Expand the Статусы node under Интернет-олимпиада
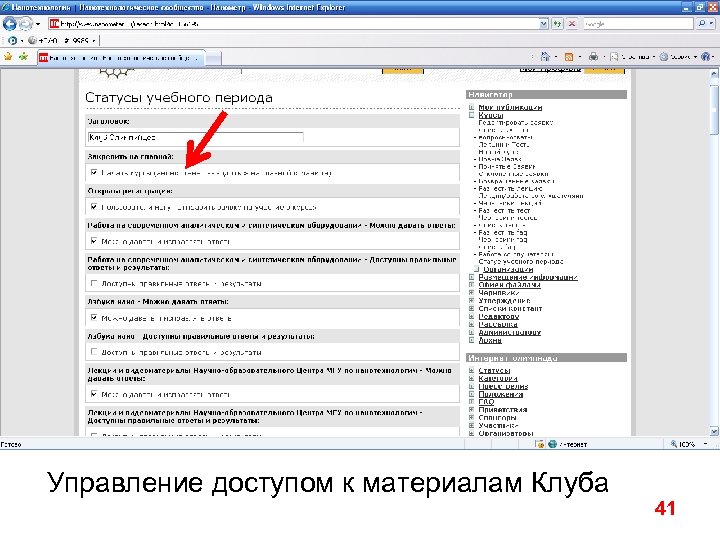Viewport: 720px width, 540px height. click(x=471, y=371)
